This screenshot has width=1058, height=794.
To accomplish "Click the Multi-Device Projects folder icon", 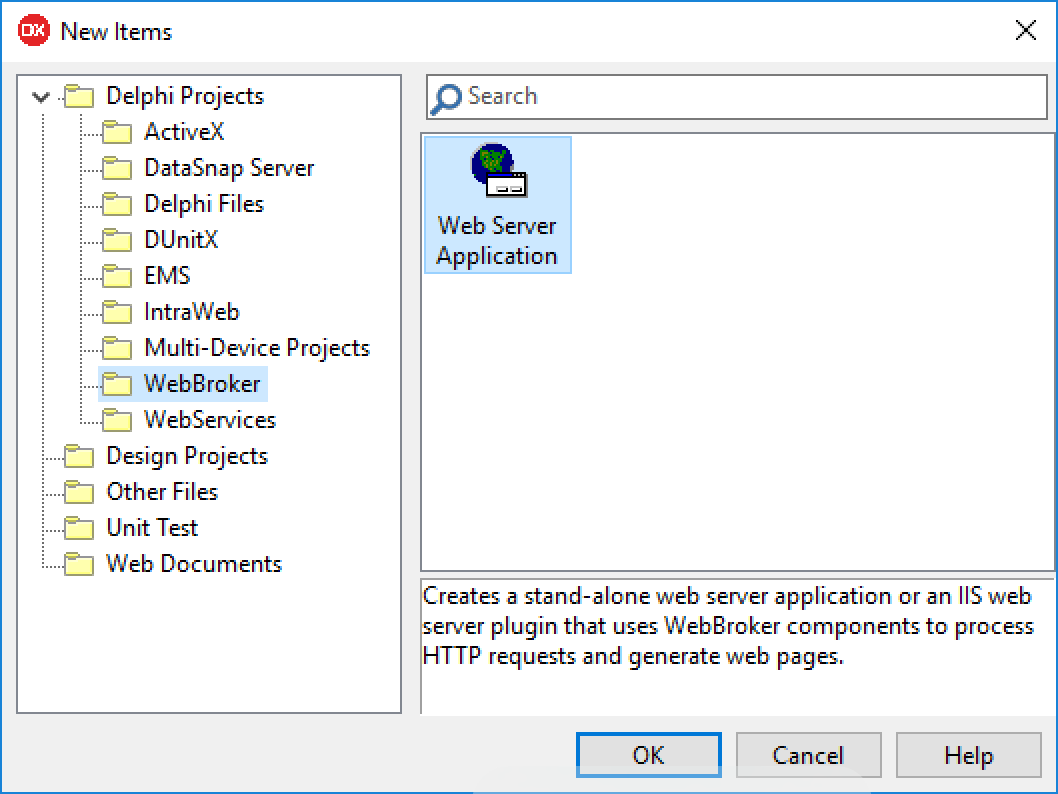I will pyautogui.click(x=117, y=348).
